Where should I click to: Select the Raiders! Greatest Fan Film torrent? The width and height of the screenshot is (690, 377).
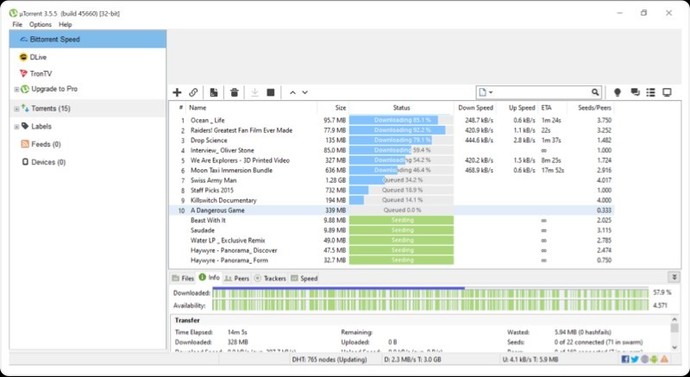coord(392,130)
